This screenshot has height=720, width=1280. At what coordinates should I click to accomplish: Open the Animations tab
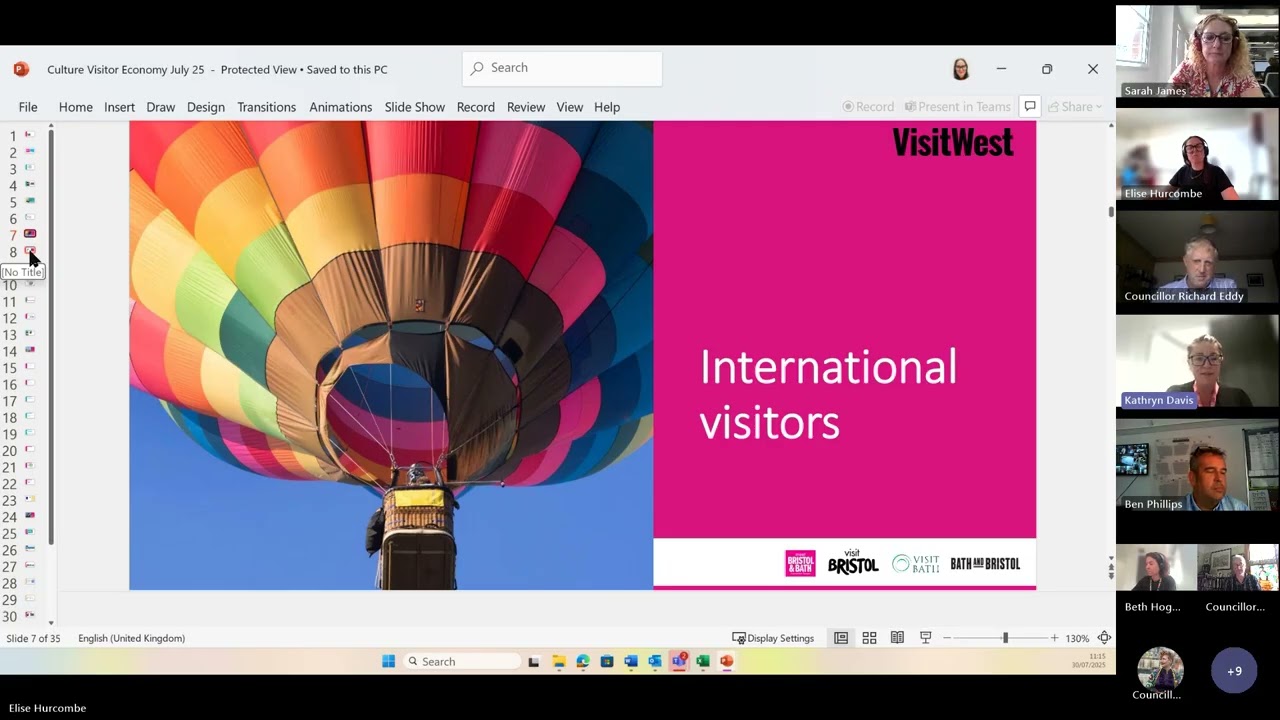340,107
